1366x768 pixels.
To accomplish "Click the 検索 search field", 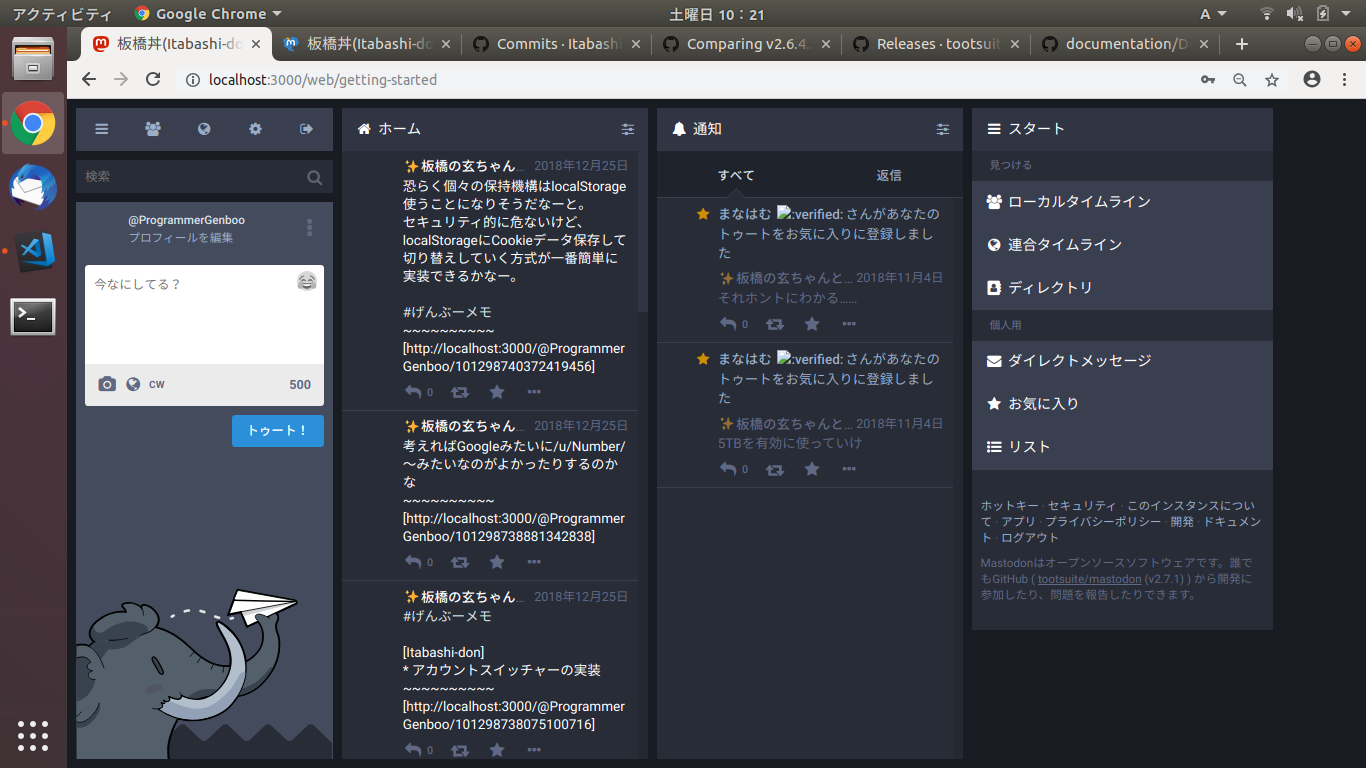I will point(195,177).
